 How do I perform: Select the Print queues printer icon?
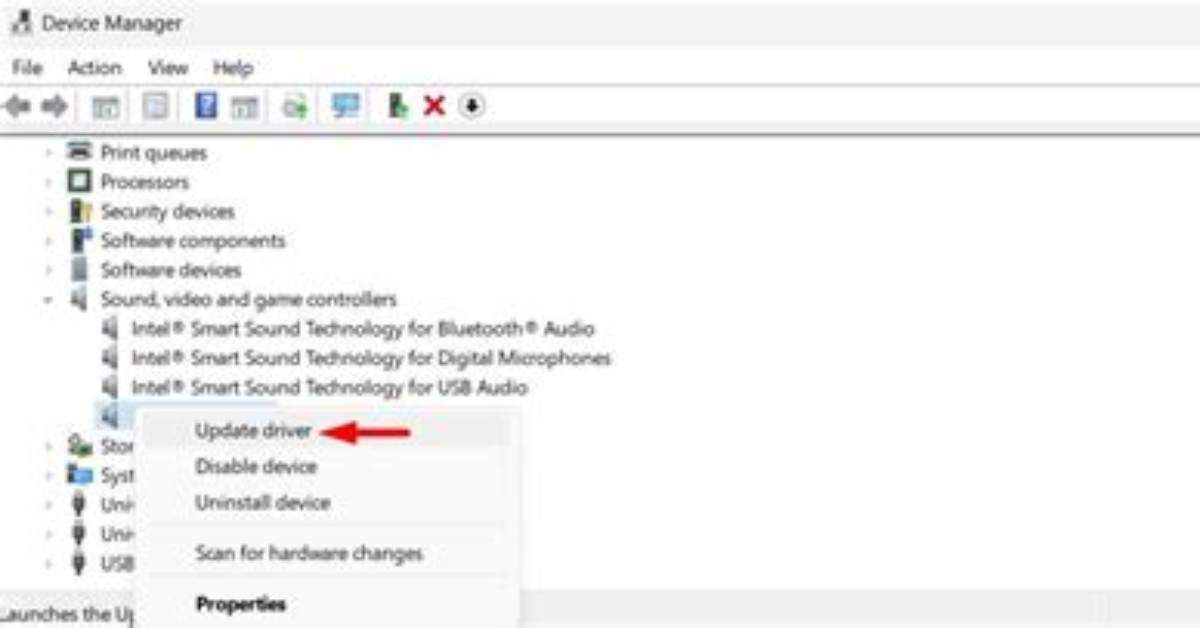coord(79,152)
